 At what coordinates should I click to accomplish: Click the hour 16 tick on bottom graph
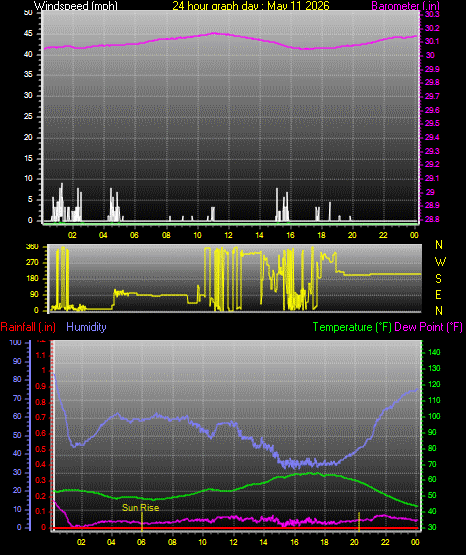pyautogui.click(x=294, y=542)
